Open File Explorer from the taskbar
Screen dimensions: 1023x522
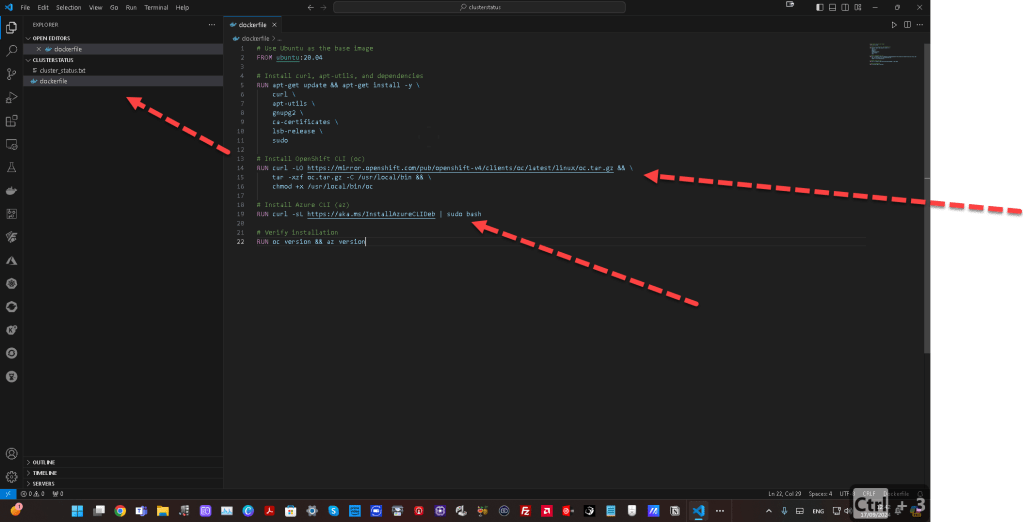coord(162,511)
